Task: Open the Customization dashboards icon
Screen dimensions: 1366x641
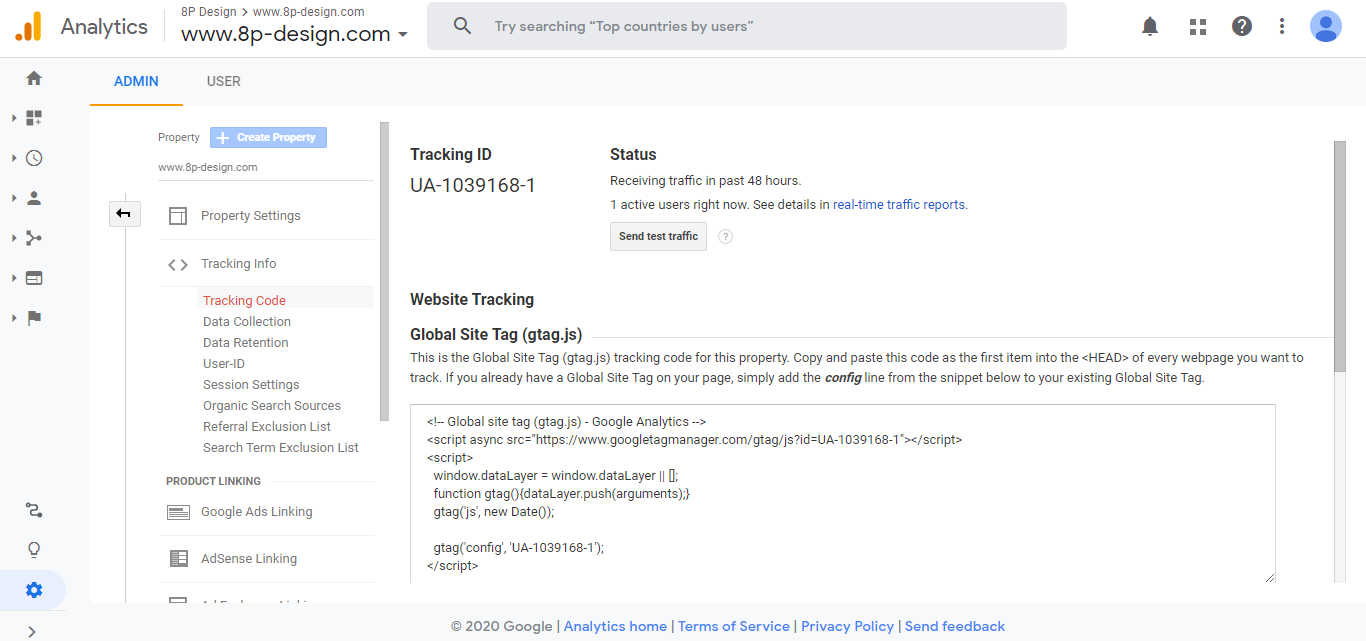Action: pyautogui.click(x=34, y=118)
